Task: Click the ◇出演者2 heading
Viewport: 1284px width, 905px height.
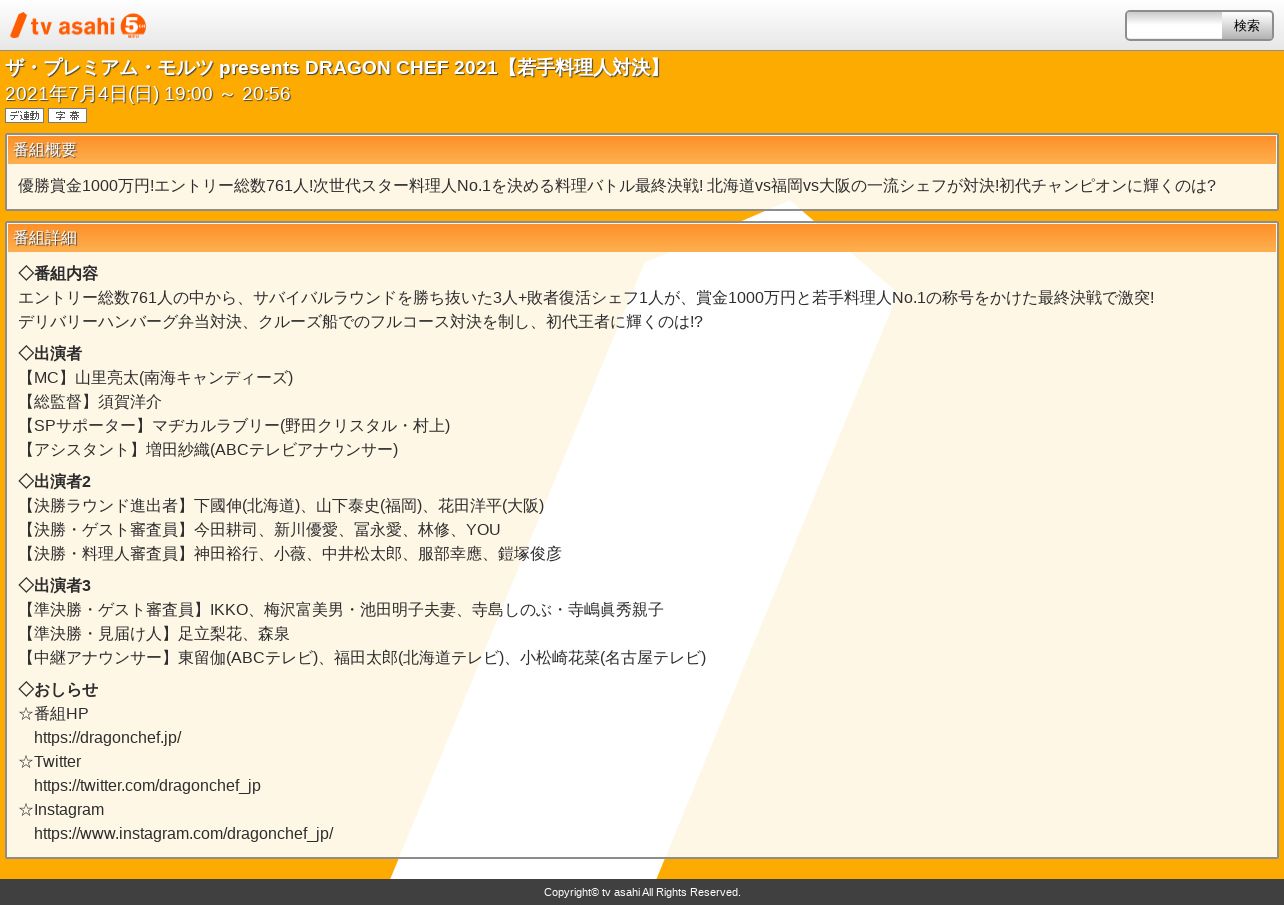Action: point(54,482)
